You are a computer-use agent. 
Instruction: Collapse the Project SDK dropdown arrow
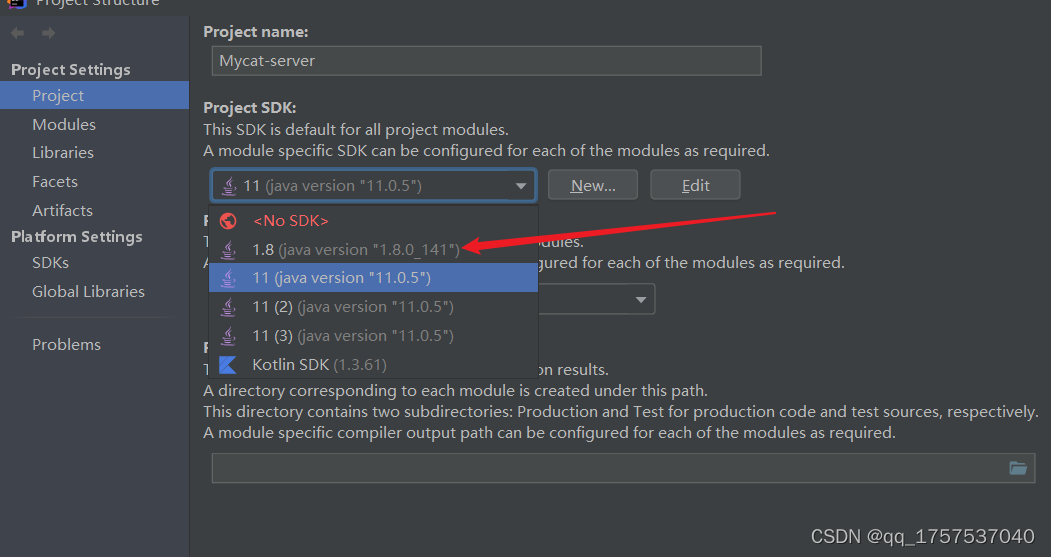point(520,186)
